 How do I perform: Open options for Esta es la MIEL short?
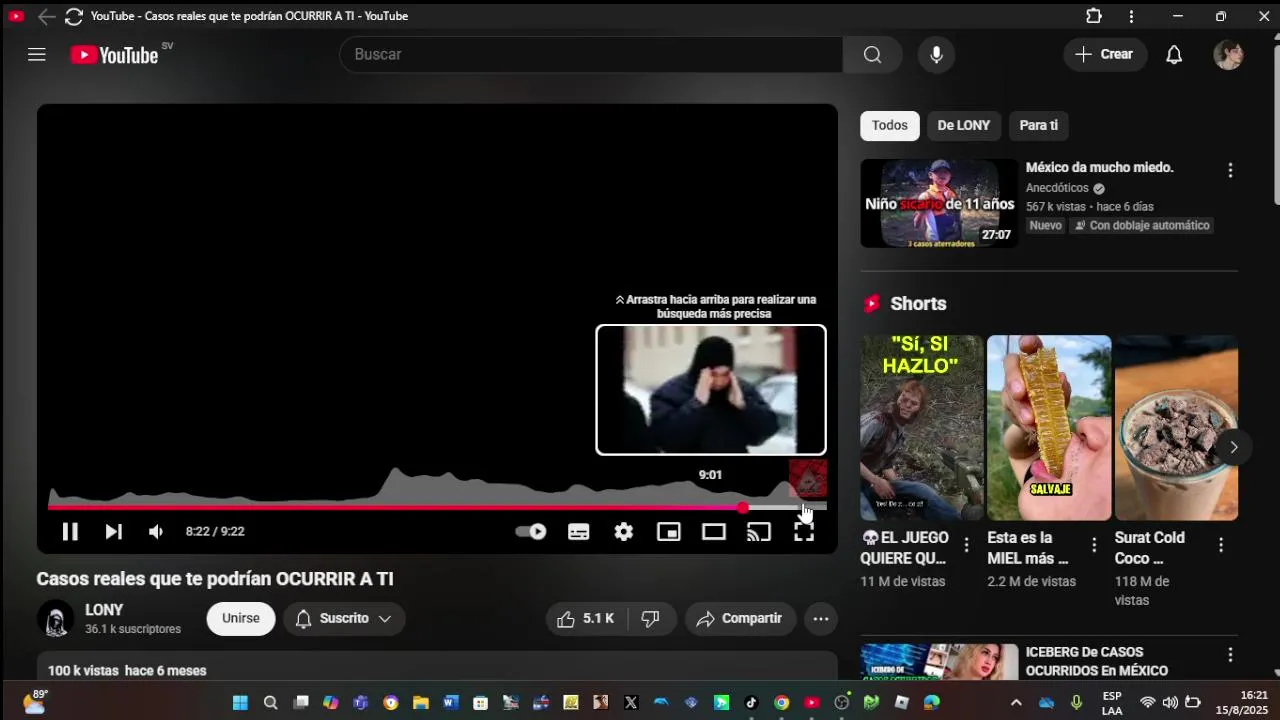coord(1094,545)
